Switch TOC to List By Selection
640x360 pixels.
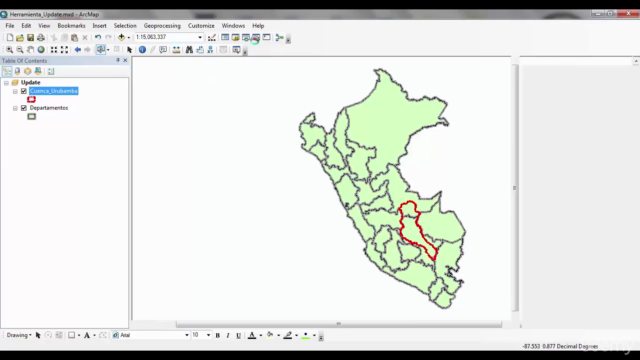[38, 71]
